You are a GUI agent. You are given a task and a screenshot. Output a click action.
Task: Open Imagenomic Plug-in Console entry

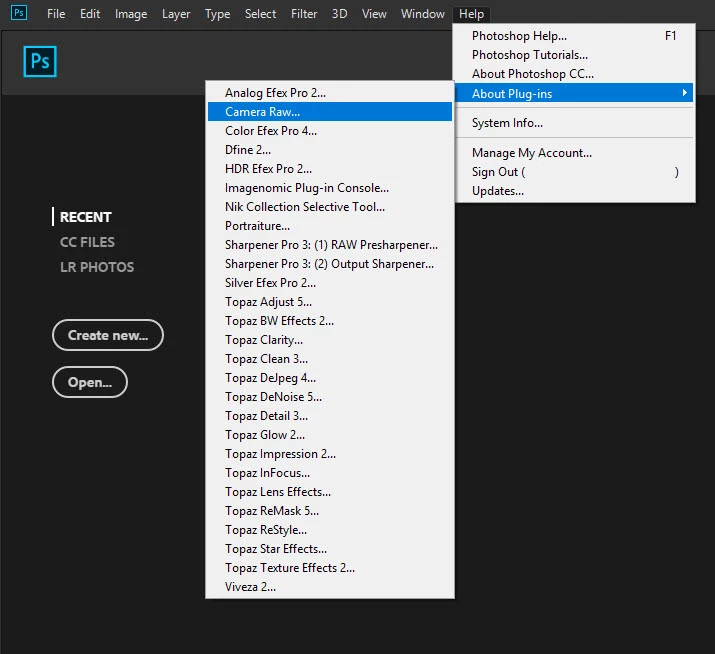click(x=330, y=188)
